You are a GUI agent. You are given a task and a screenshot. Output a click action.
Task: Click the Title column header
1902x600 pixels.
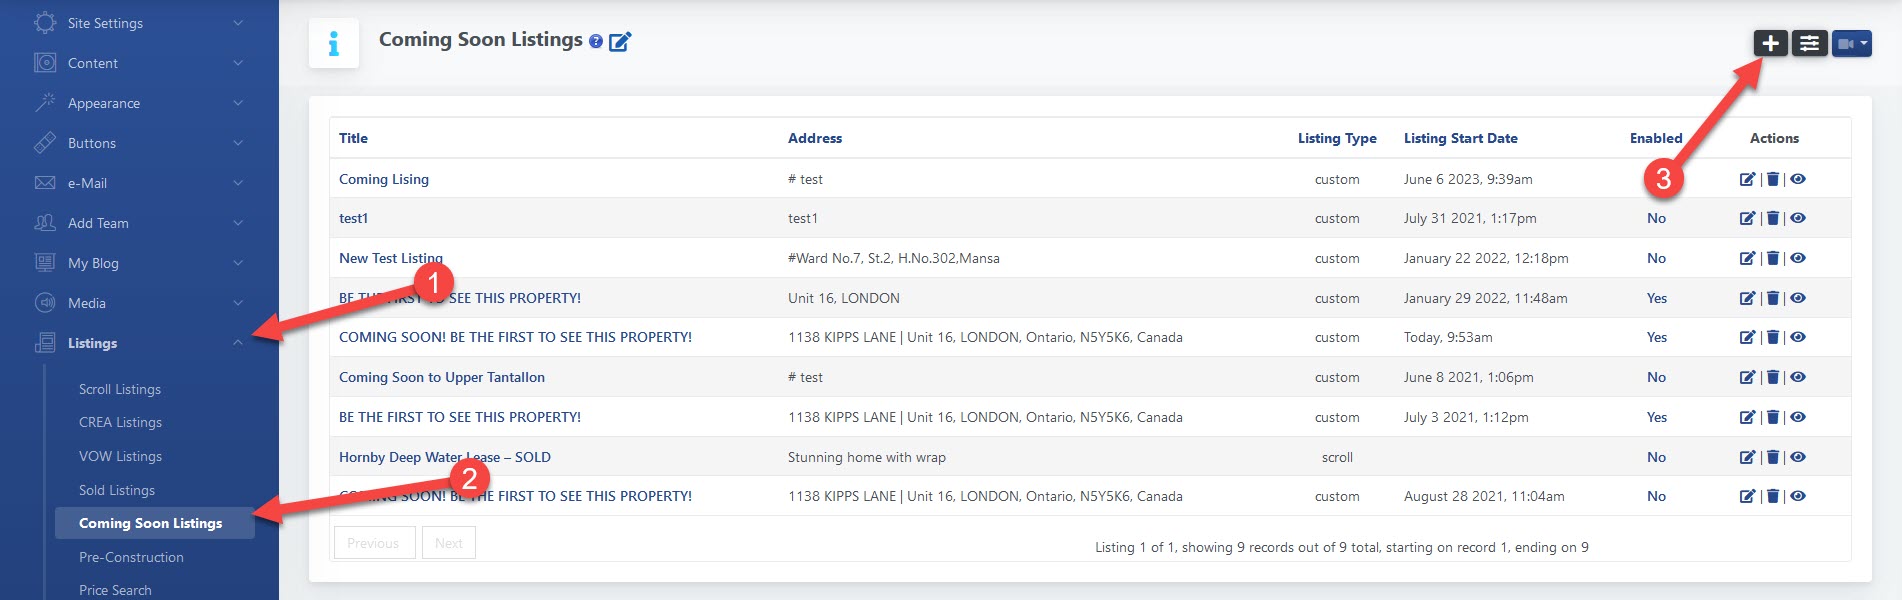(x=353, y=138)
